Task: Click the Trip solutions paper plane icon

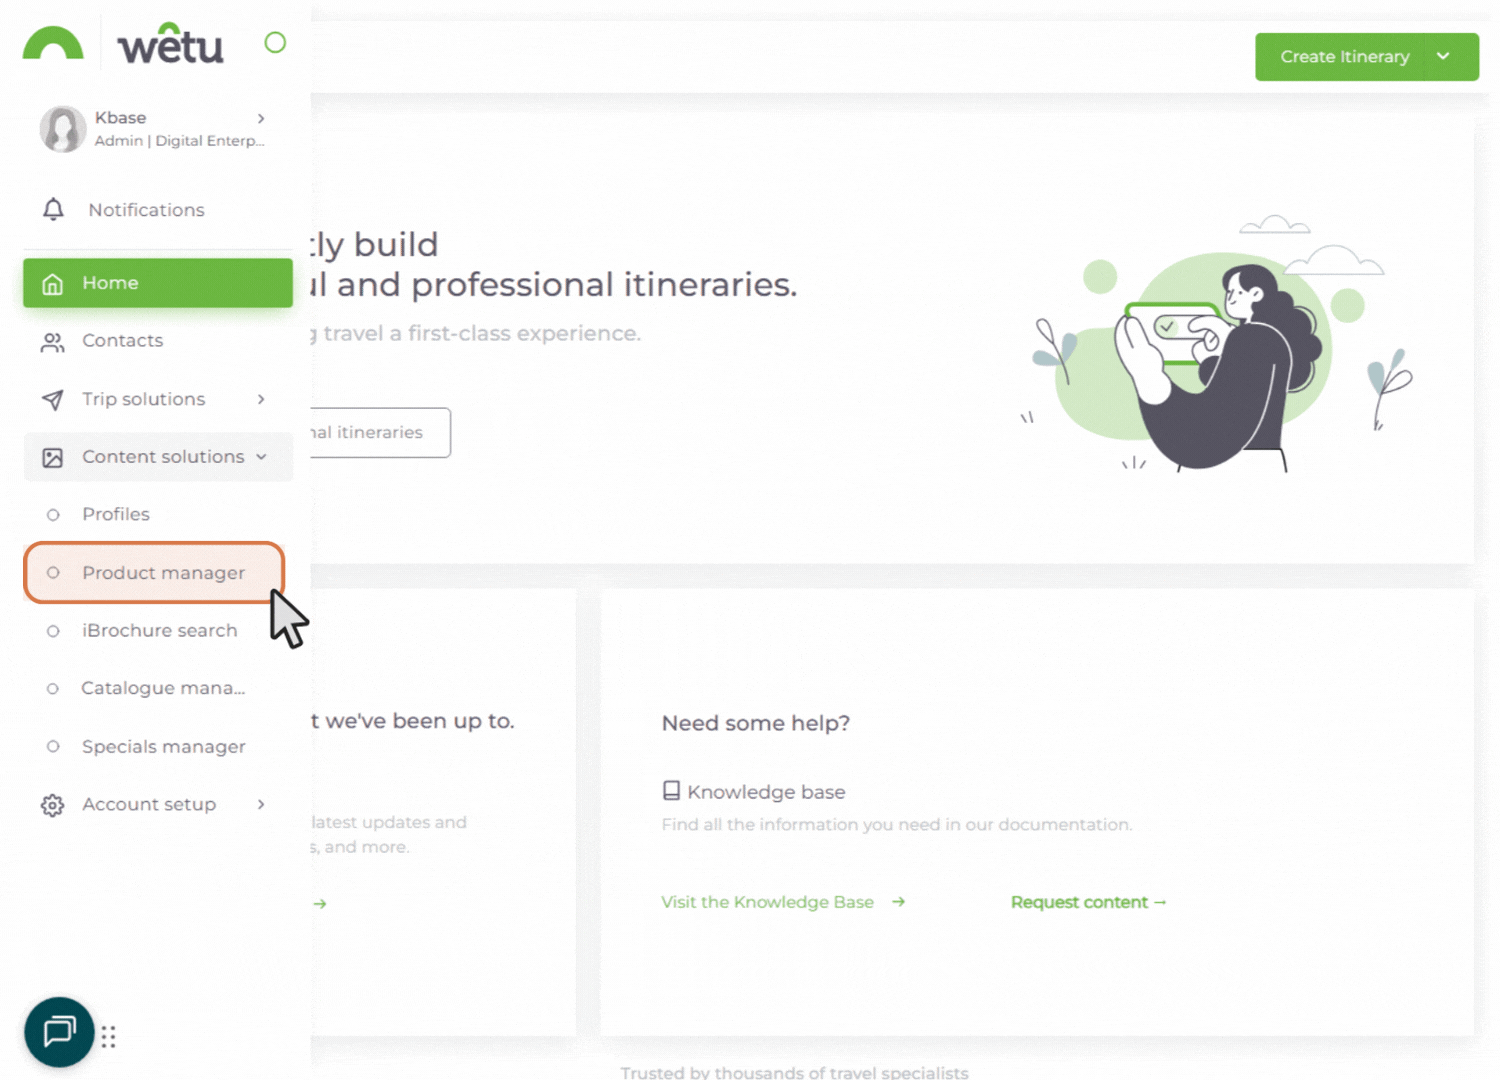Action: [53, 400]
